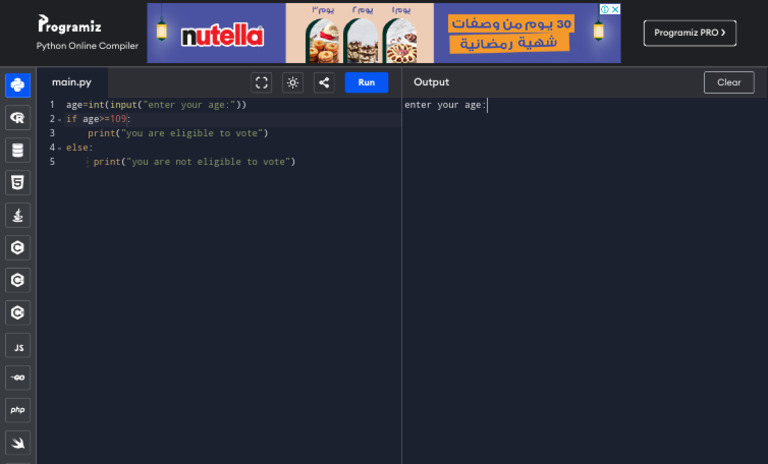Switch to the JS compiler

coord(17,345)
